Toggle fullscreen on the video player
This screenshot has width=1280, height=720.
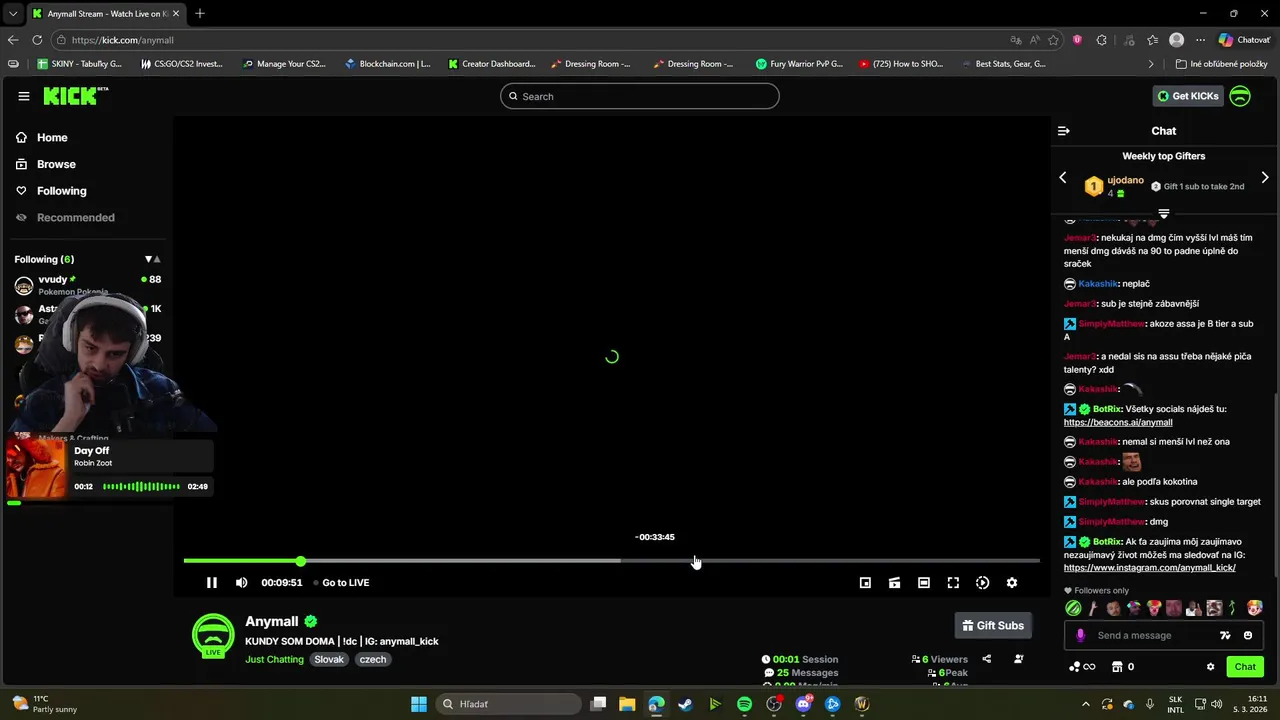click(953, 583)
